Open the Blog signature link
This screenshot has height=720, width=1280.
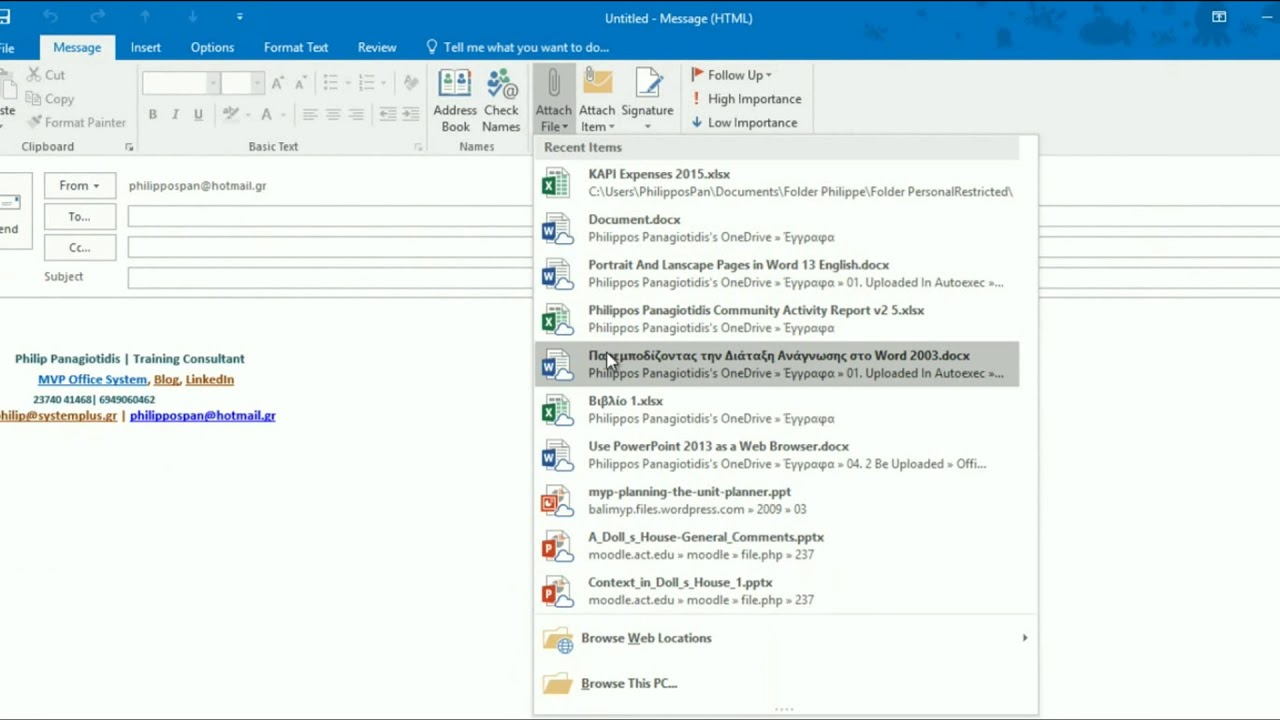pos(166,380)
